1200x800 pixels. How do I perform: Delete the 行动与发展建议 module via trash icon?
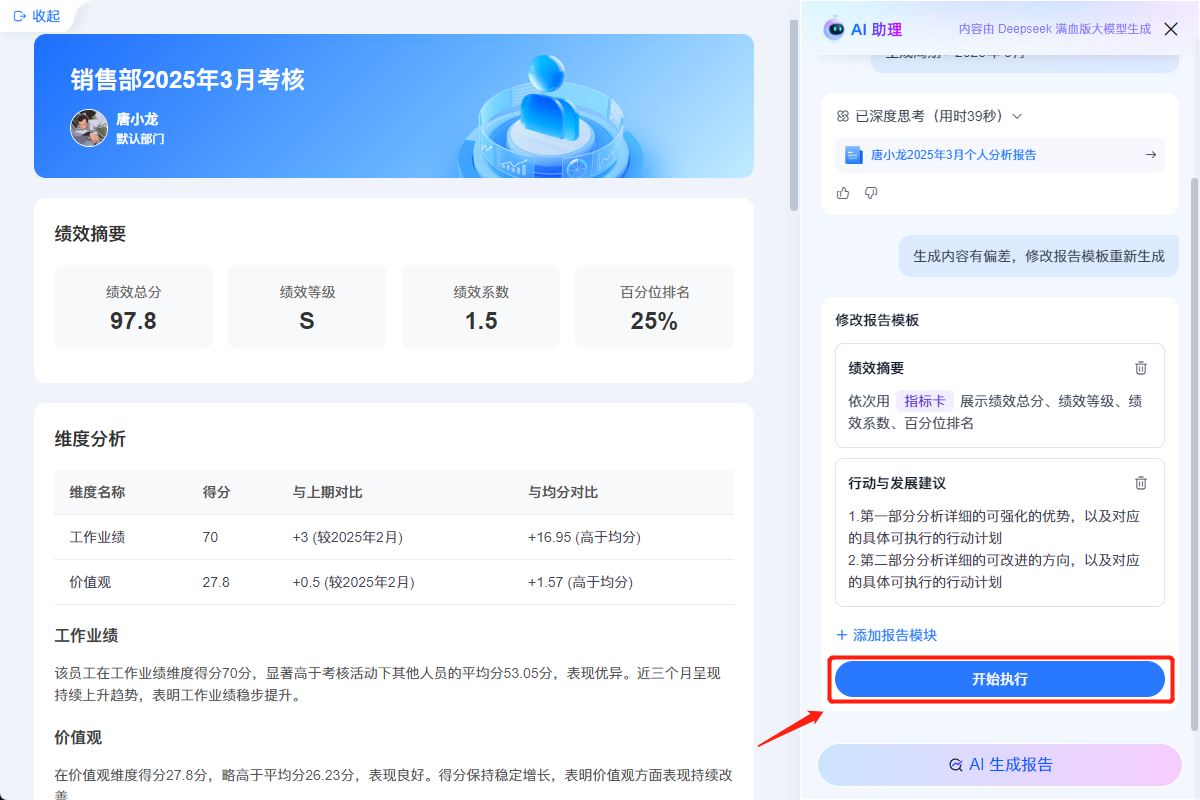(x=1141, y=482)
